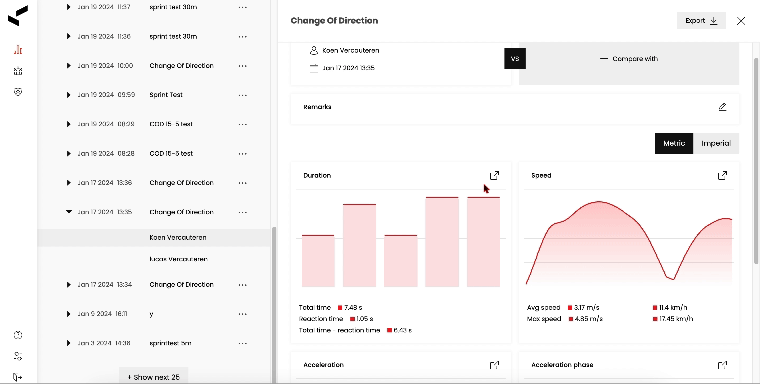The width and height of the screenshot is (760, 384).
Task: Switch units to Metric
Action: [x=674, y=144]
